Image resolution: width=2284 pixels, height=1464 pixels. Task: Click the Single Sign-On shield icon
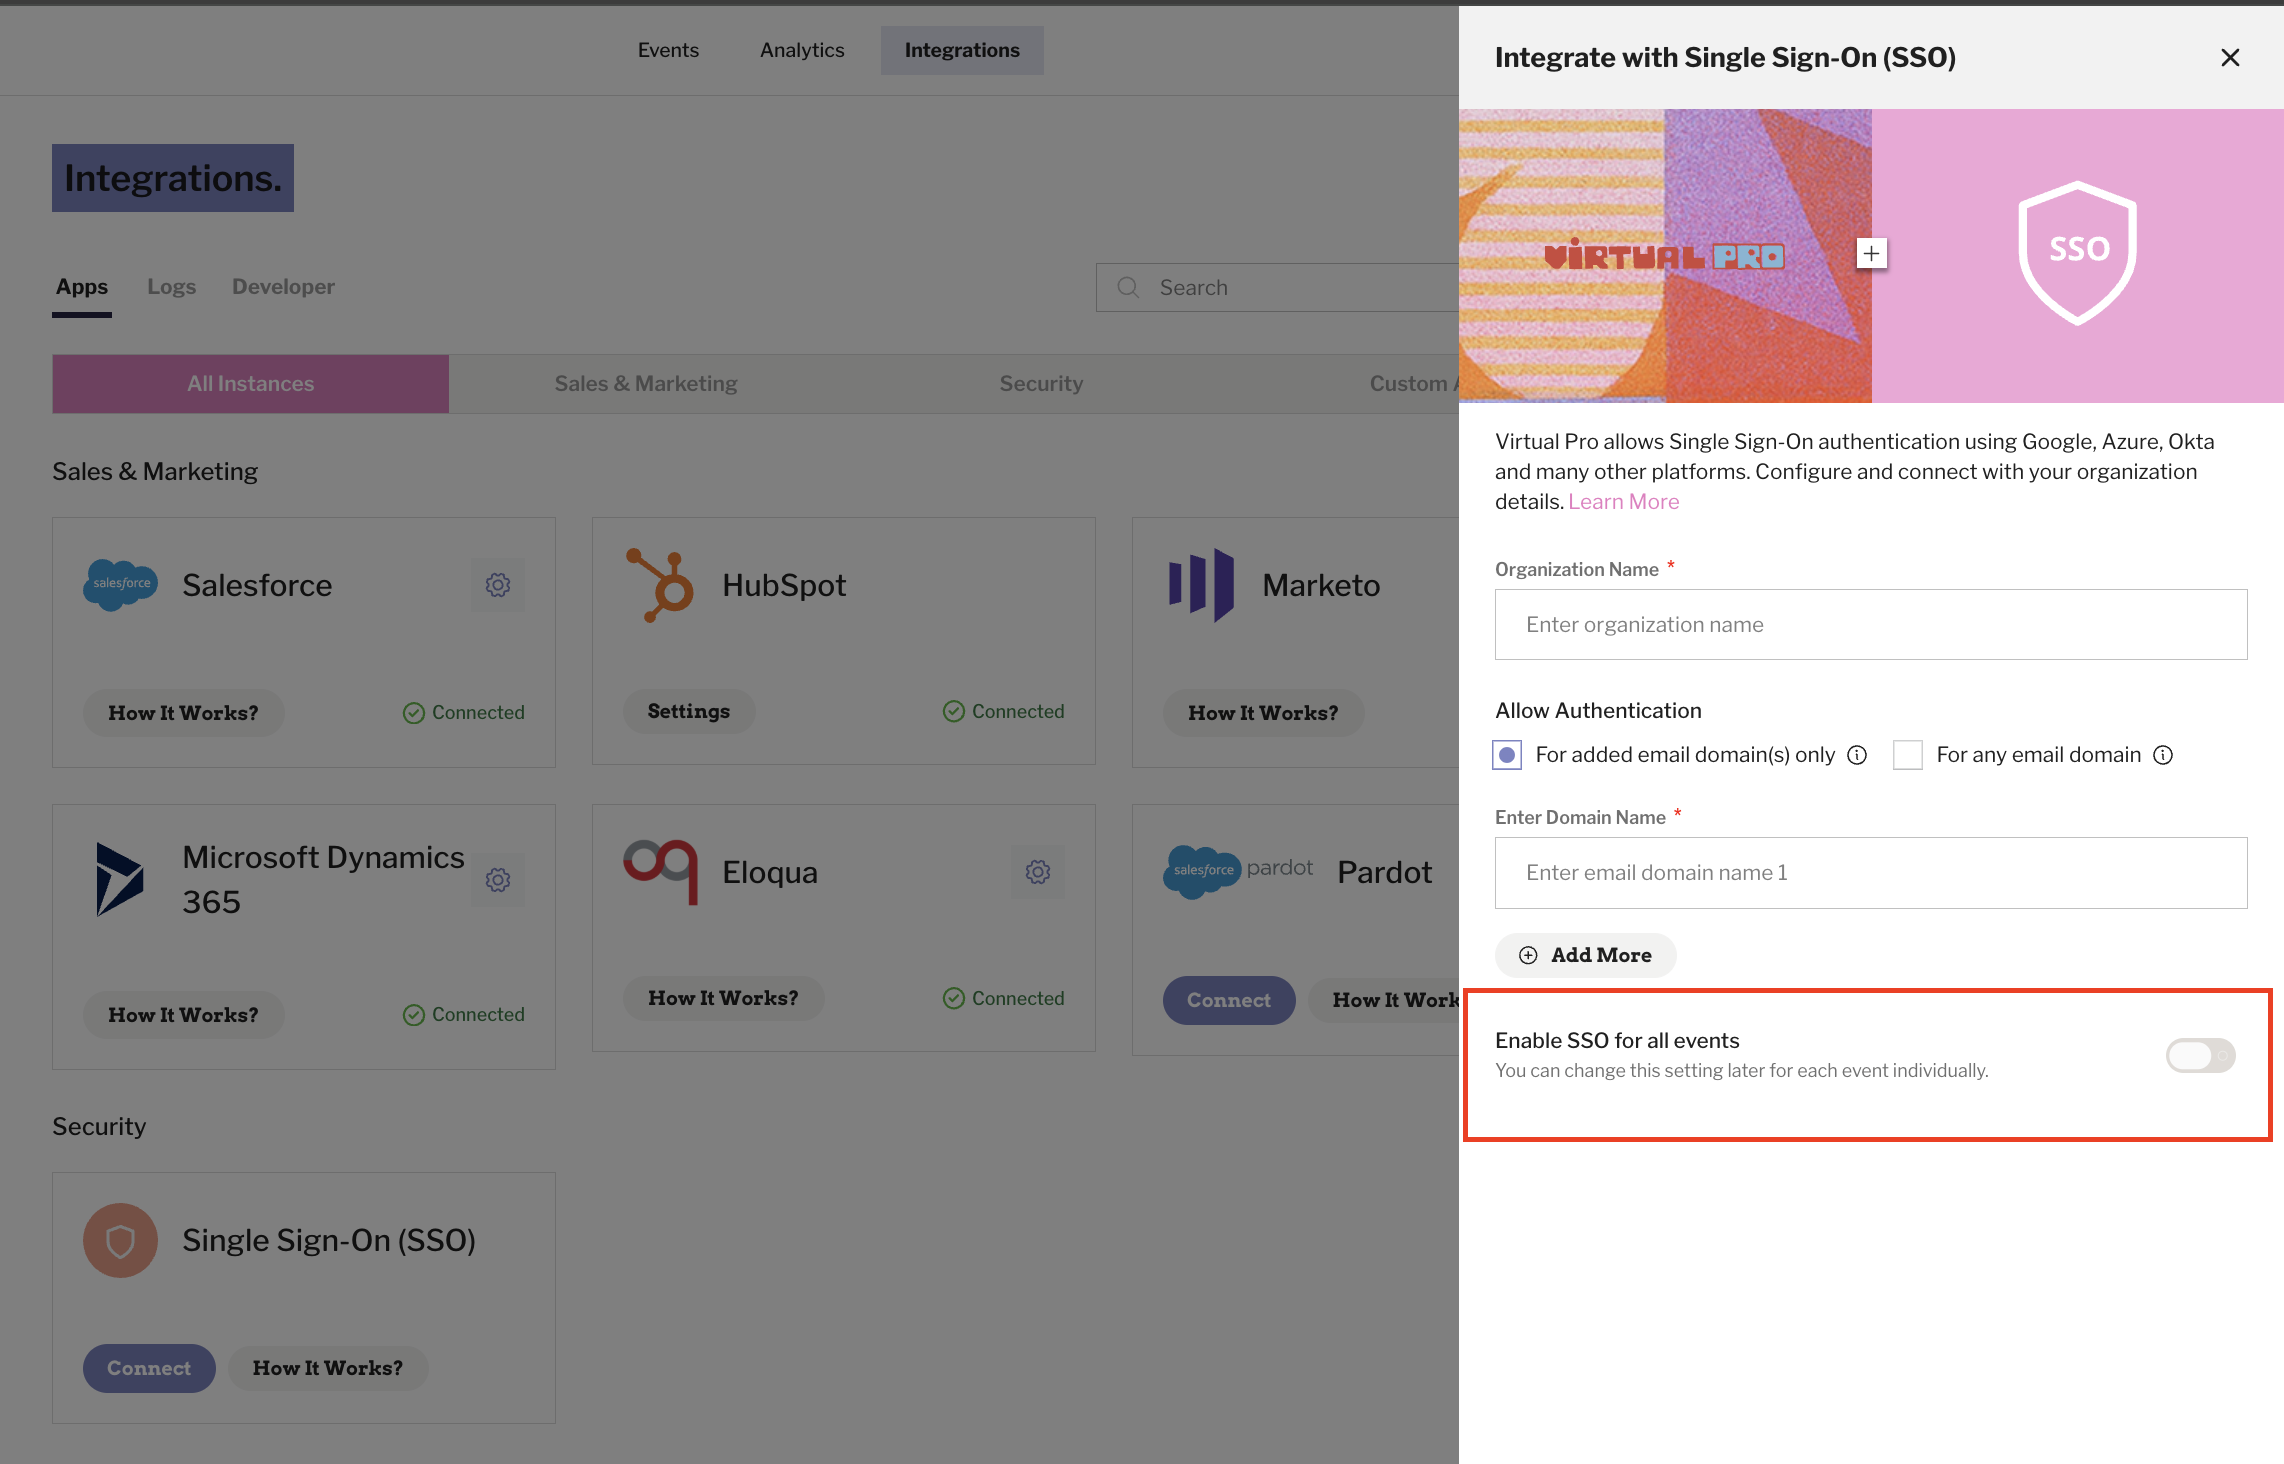pyautogui.click(x=120, y=1240)
